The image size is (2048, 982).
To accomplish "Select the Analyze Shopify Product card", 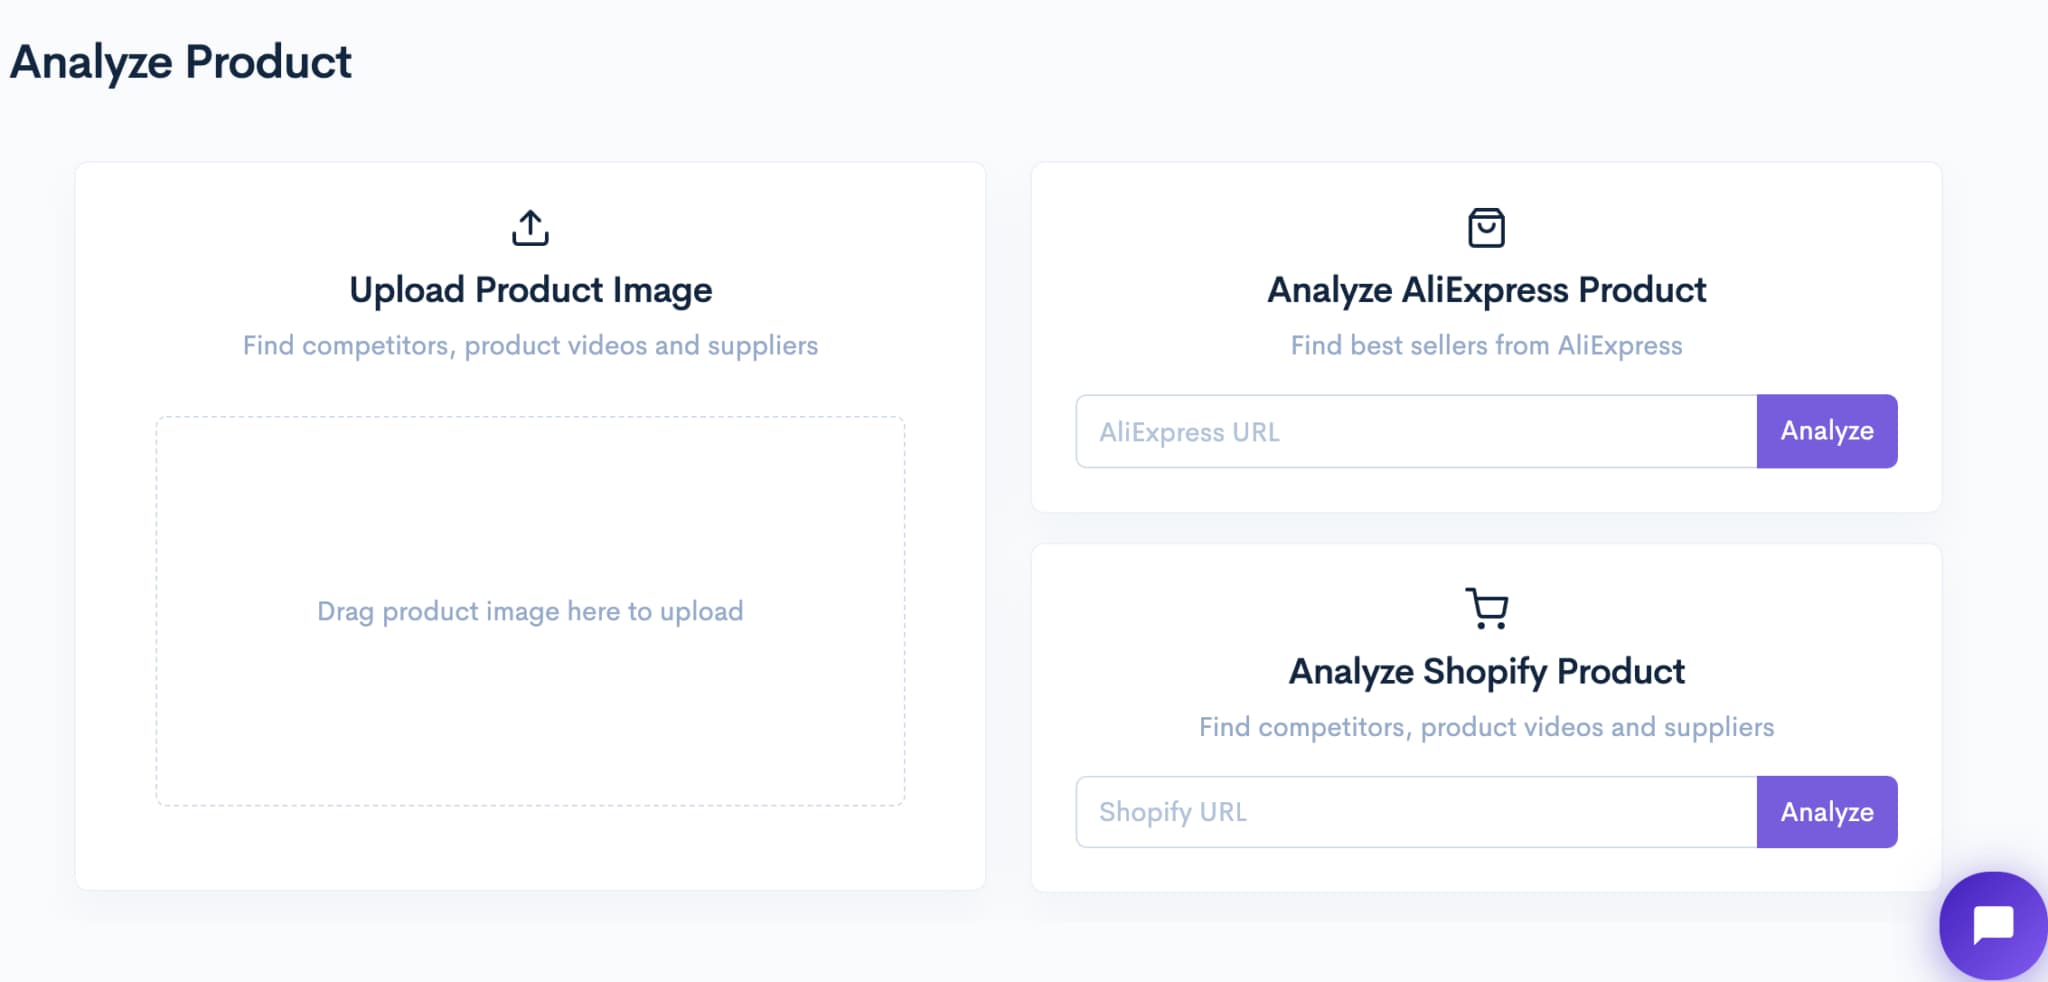I will point(1486,717).
